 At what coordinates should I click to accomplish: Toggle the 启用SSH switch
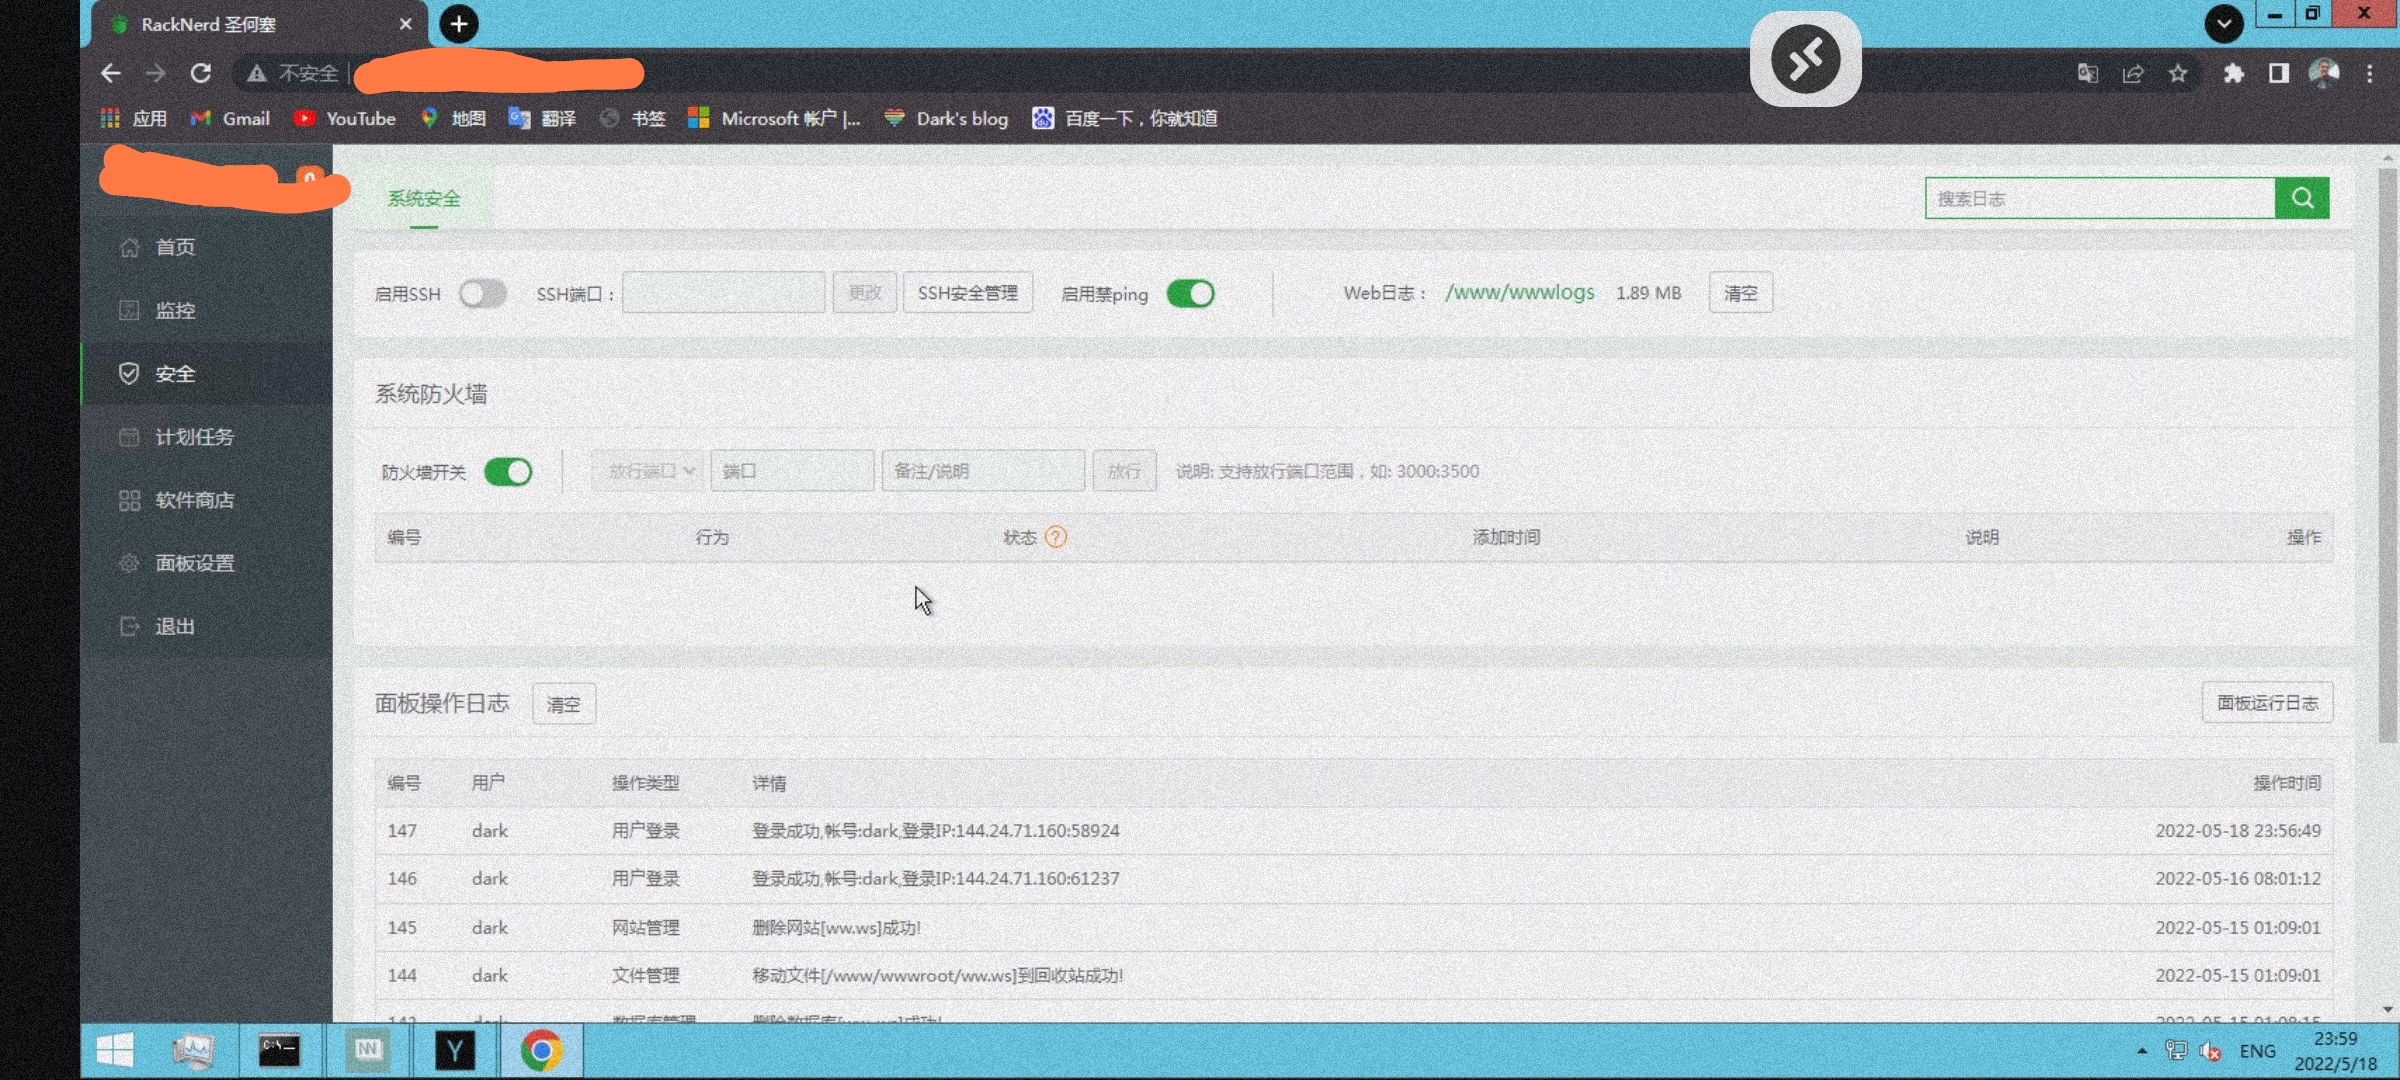(x=483, y=294)
